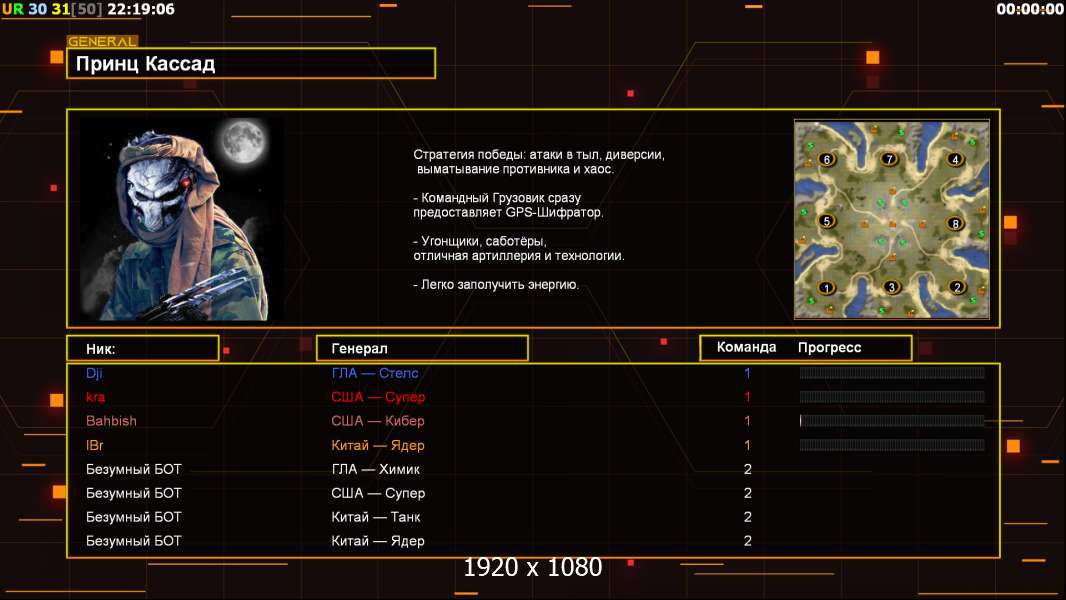Click the 'Ник:' column header
1066x600 pixels.
pos(101,349)
